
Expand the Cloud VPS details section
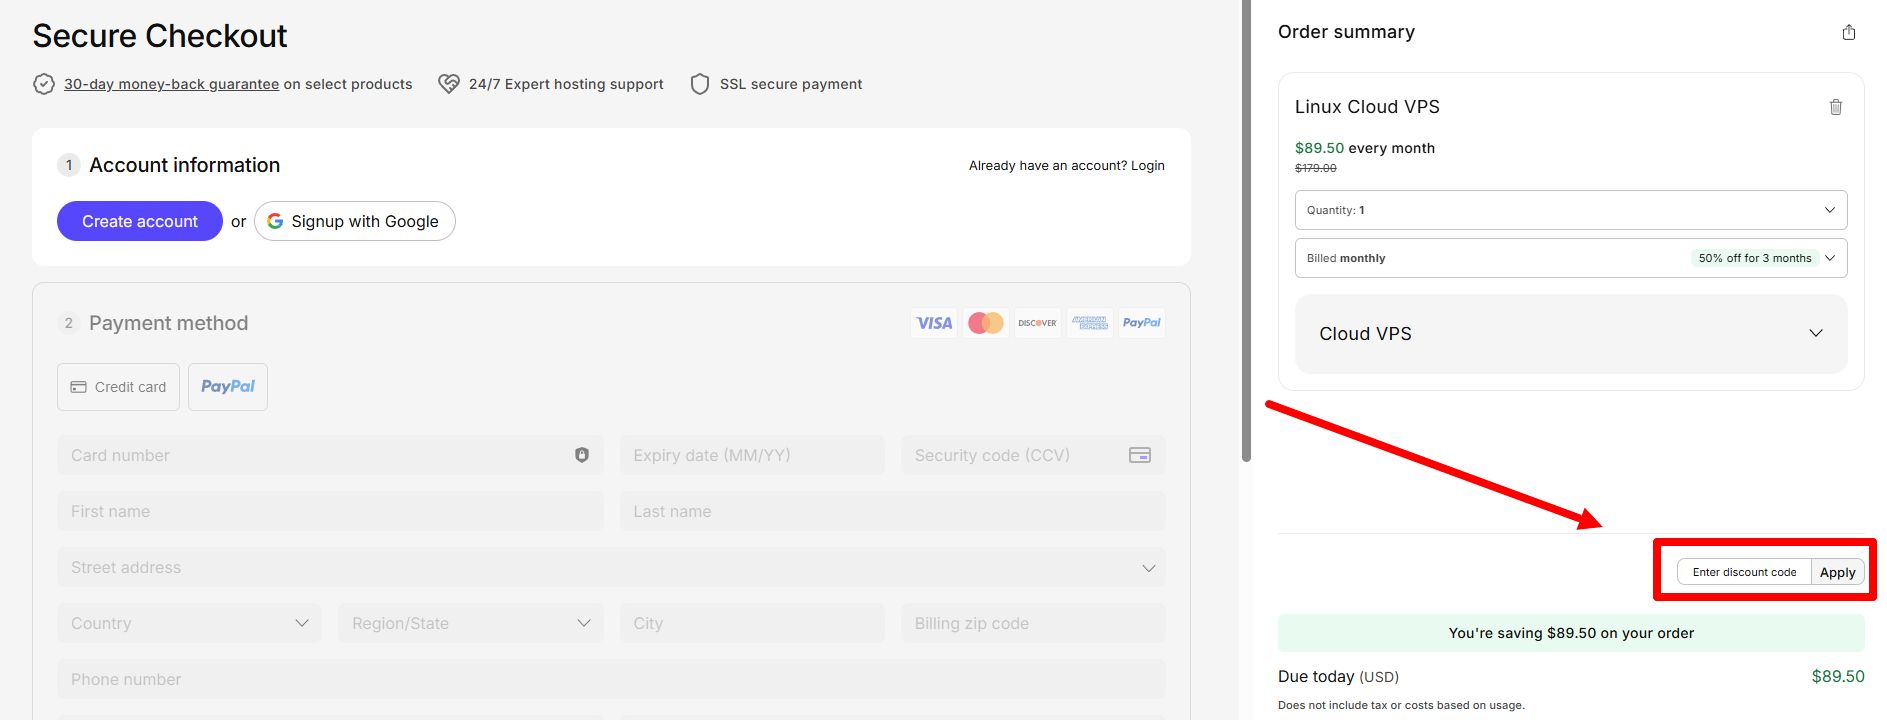1571,334
